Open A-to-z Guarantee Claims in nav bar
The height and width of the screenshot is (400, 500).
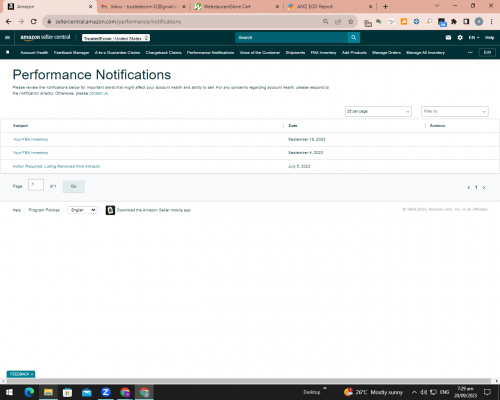pos(117,53)
